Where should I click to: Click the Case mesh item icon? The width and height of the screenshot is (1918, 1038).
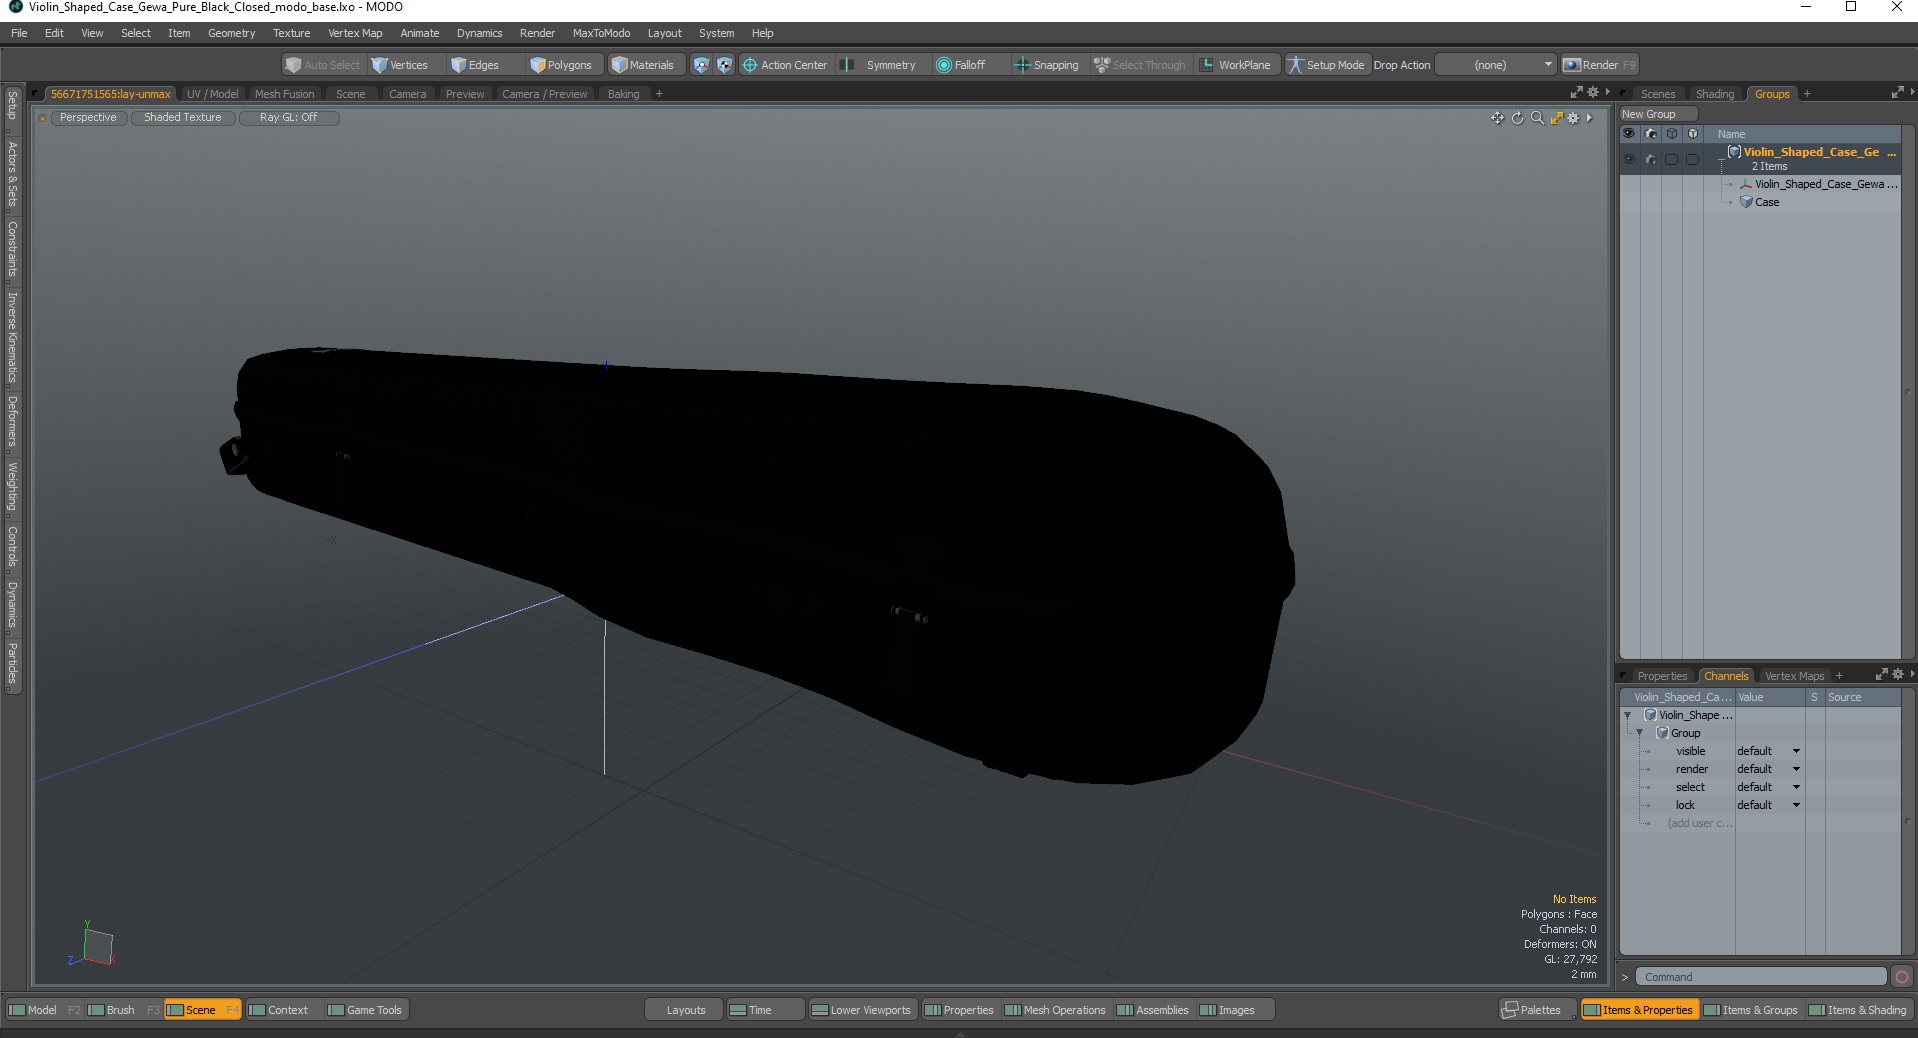(1746, 202)
